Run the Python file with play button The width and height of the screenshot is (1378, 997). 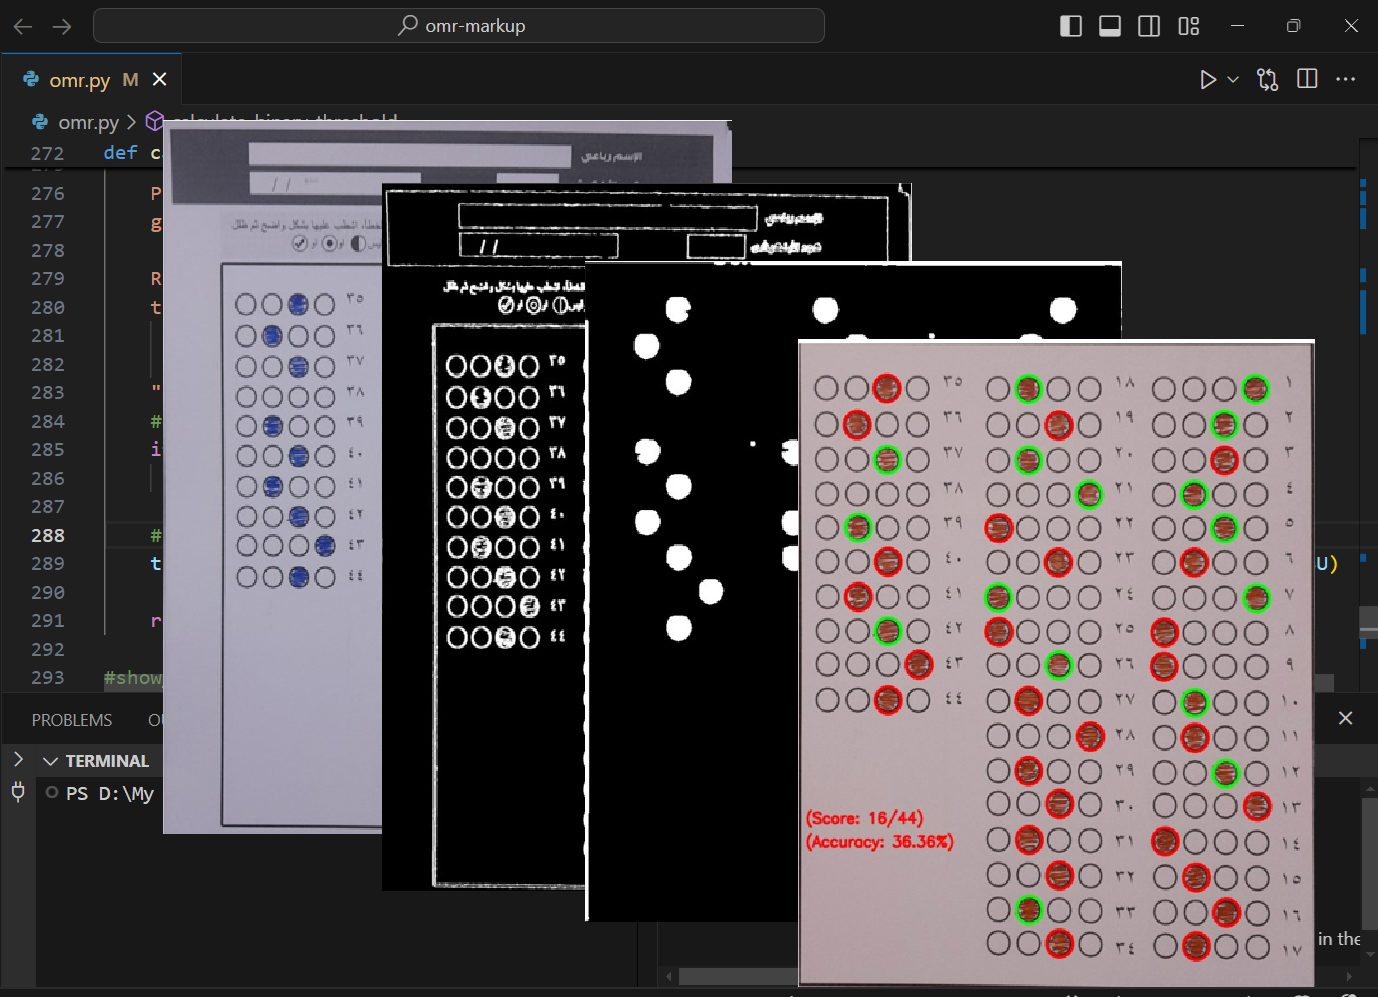[1207, 80]
